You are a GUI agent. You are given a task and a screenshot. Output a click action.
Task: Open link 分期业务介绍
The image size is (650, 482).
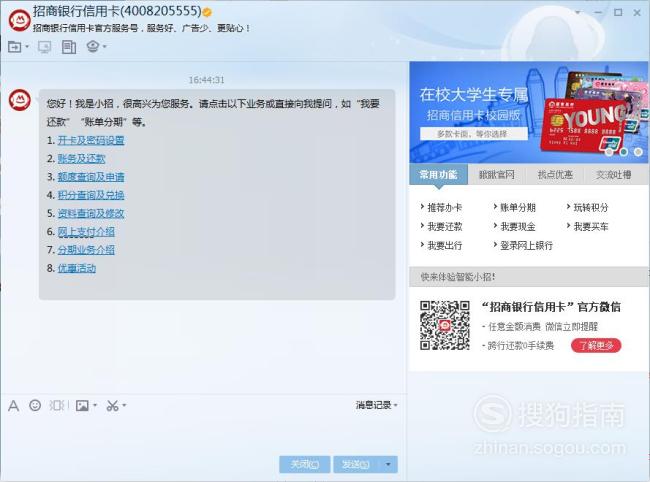(x=86, y=249)
